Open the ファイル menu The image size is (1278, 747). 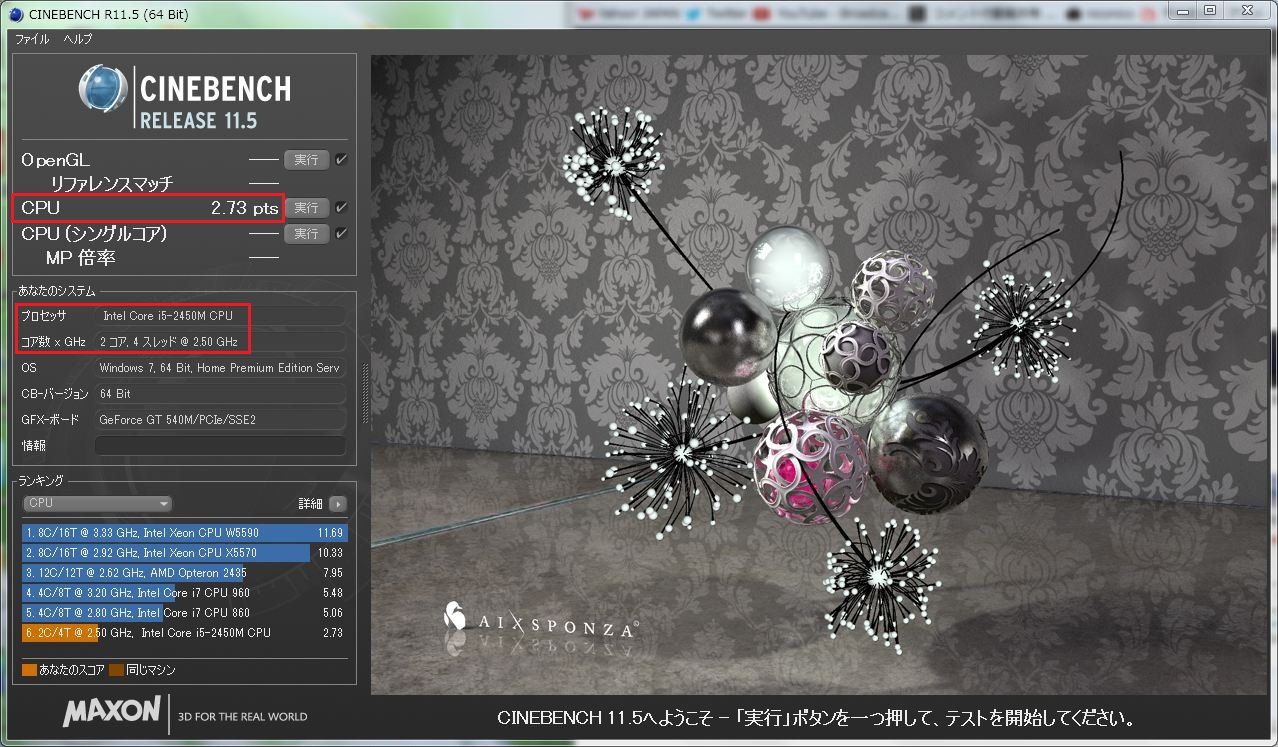click(x=32, y=39)
